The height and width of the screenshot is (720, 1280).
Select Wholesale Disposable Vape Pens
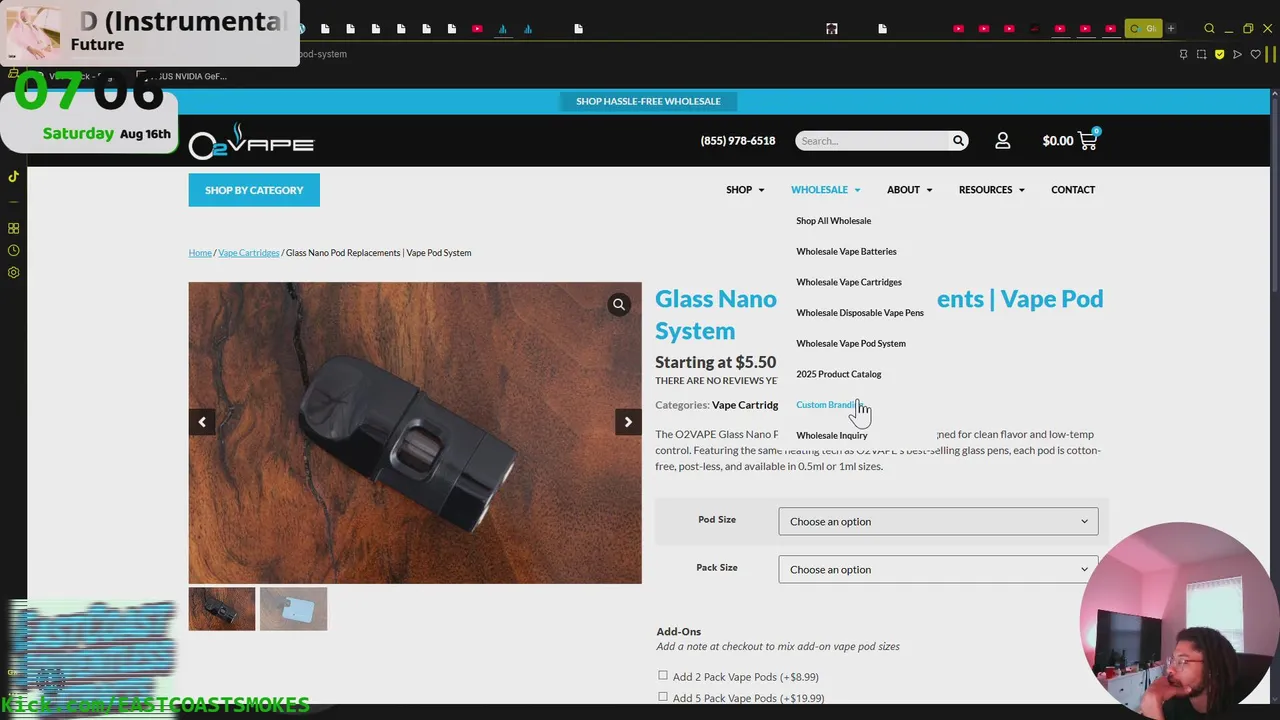859,313
